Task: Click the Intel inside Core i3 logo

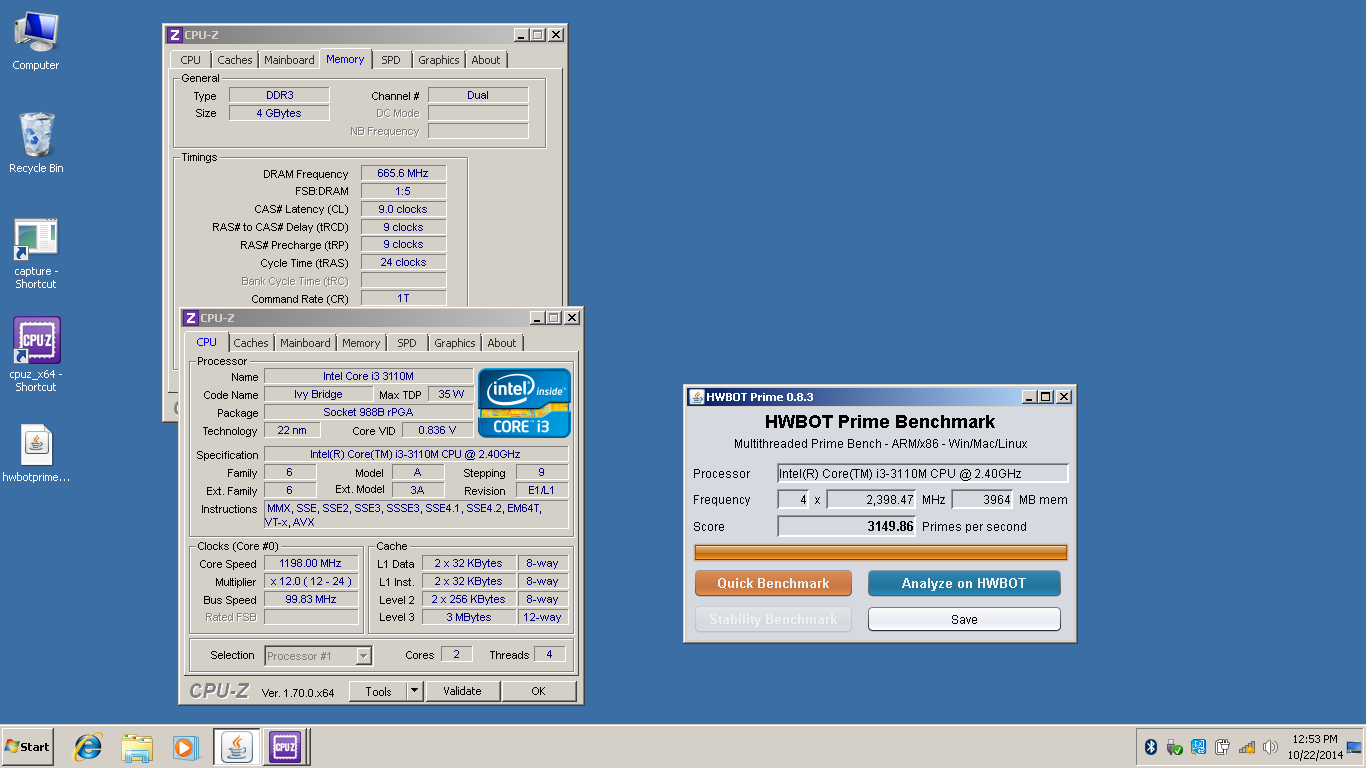Action: 524,403
